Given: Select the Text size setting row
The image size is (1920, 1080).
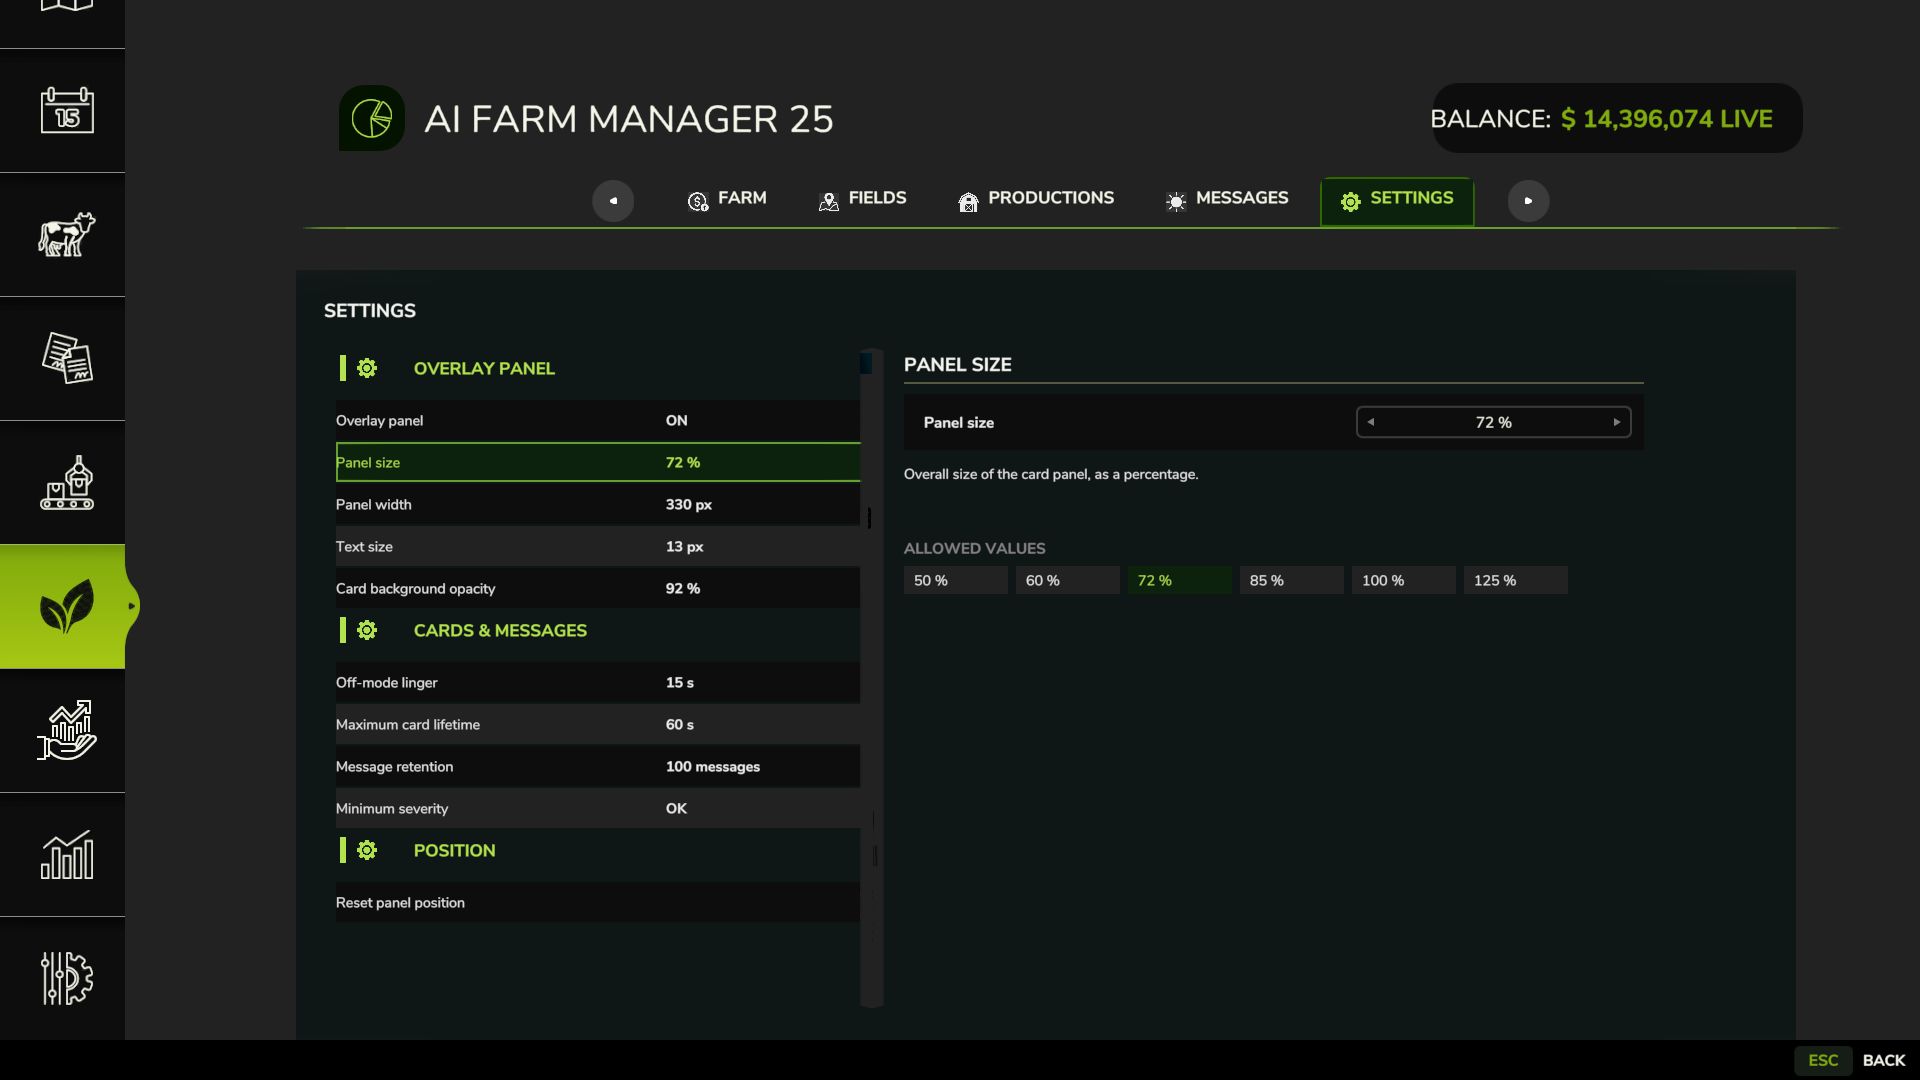Looking at the screenshot, I should click(x=598, y=547).
